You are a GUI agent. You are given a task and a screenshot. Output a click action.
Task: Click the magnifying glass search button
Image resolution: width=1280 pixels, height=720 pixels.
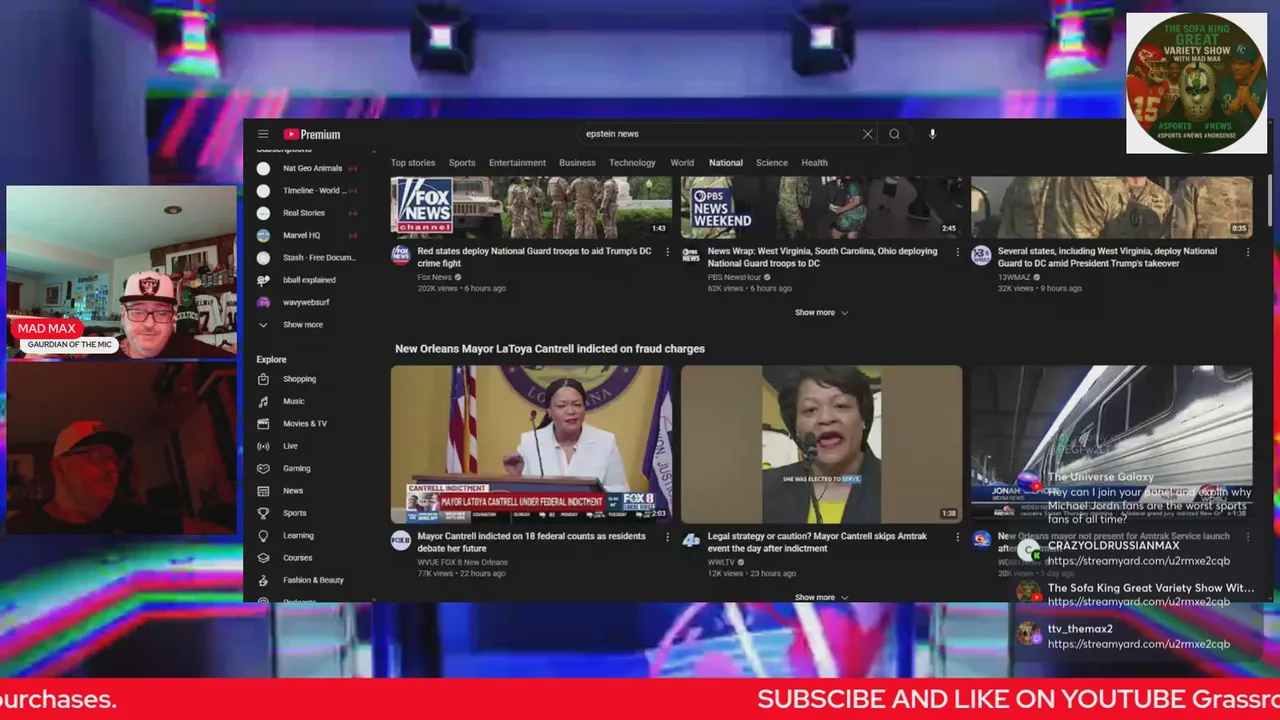(894, 134)
